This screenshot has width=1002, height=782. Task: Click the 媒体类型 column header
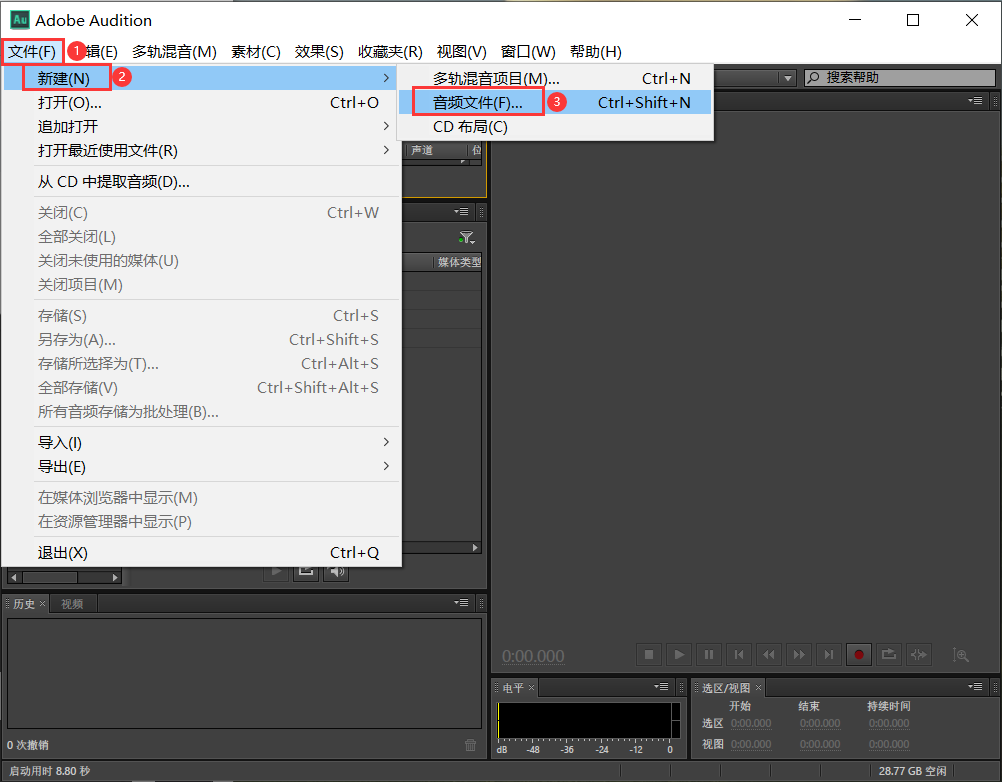pos(458,262)
